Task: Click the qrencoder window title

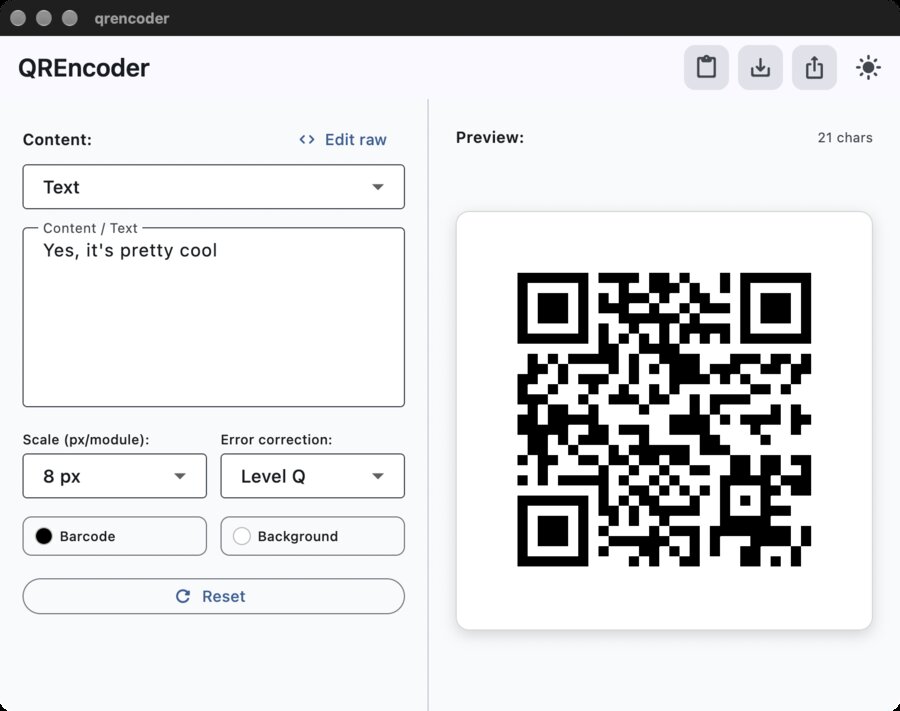Action: pyautogui.click(x=131, y=18)
